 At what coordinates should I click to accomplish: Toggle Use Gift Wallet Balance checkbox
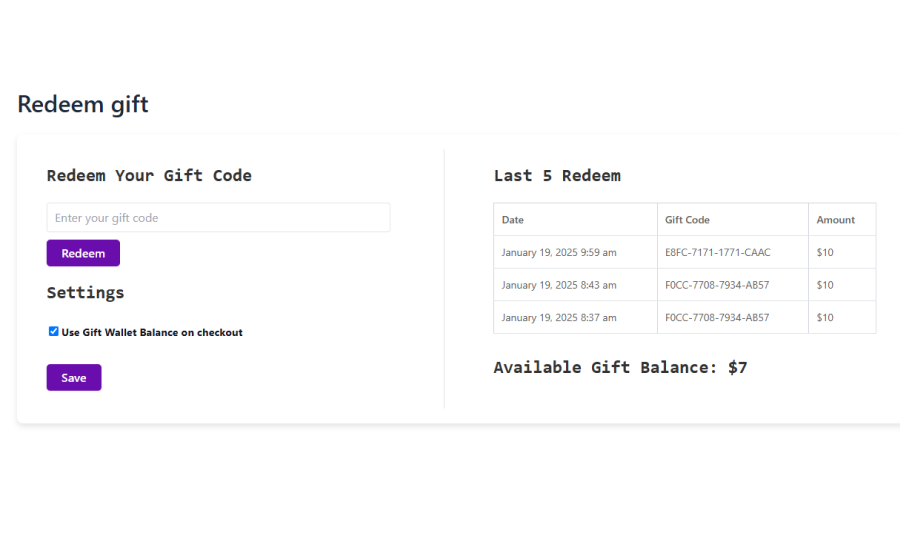[54, 331]
